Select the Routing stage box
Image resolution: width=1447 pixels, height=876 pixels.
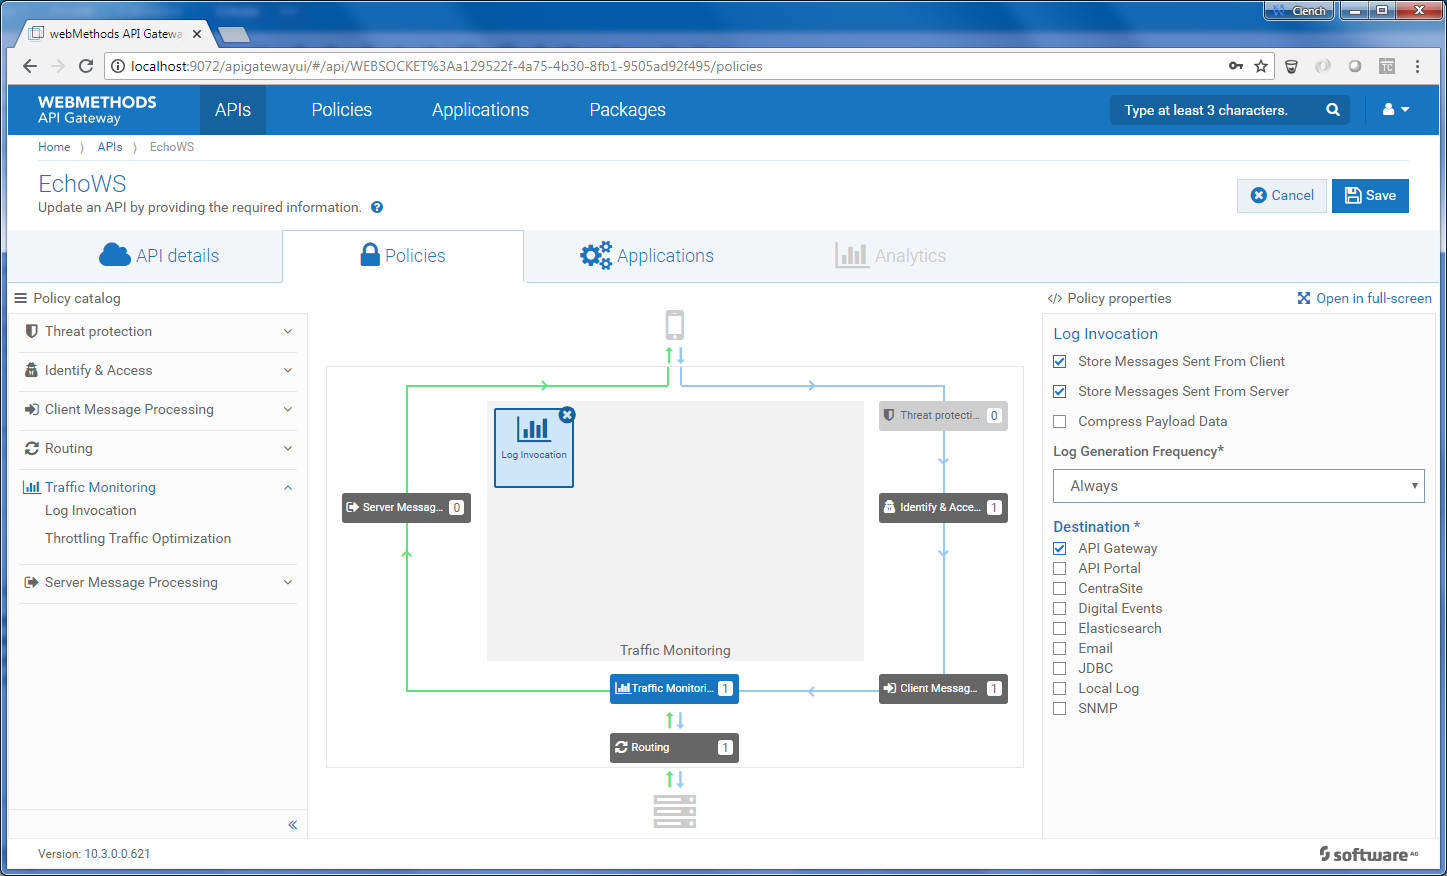click(x=674, y=748)
